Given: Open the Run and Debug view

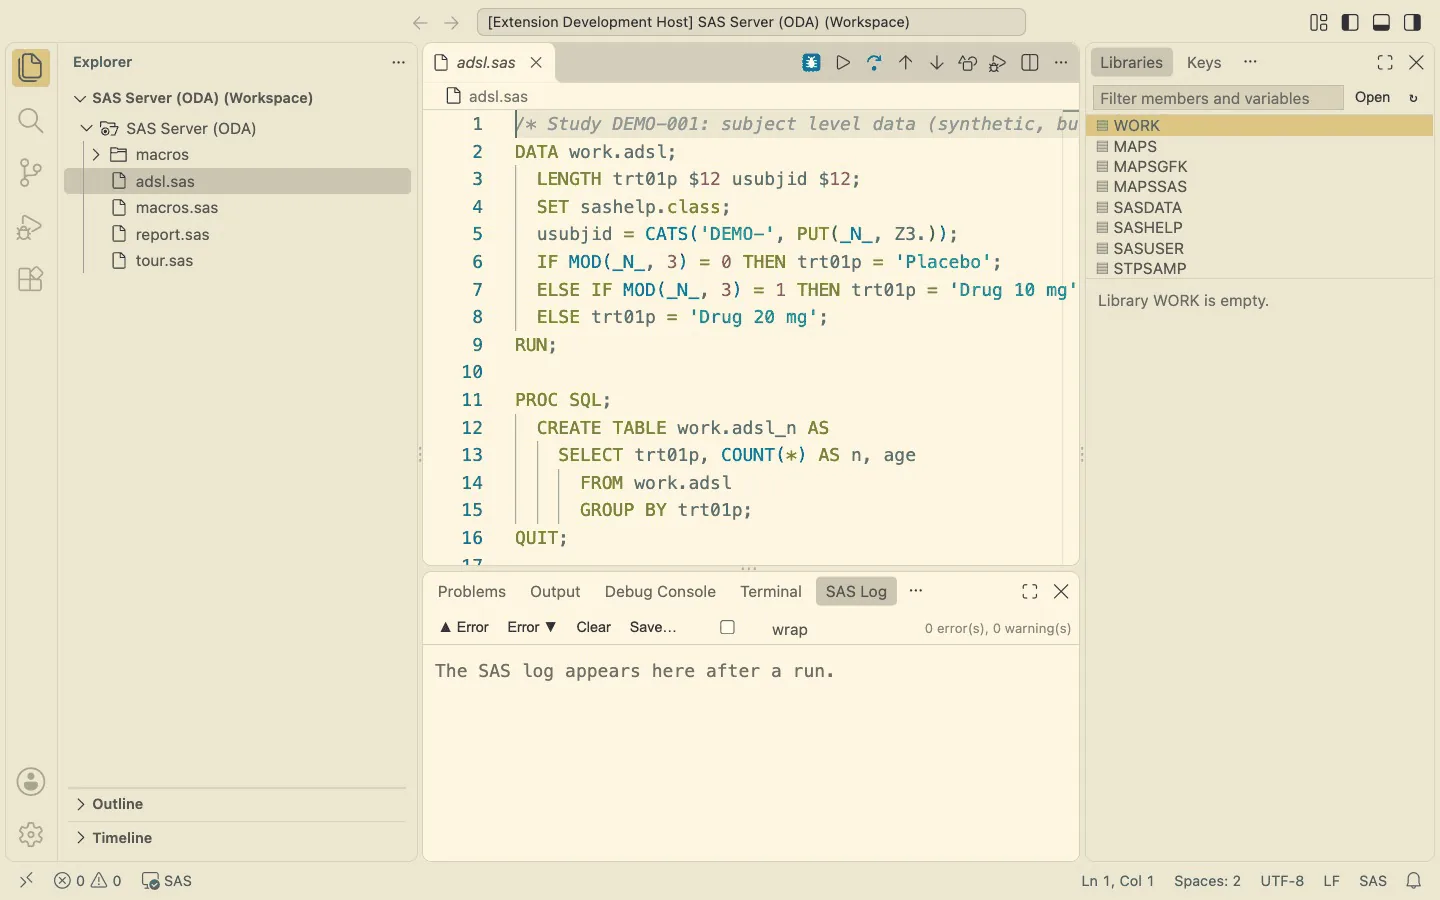Looking at the screenshot, I should tap(31, 227).
